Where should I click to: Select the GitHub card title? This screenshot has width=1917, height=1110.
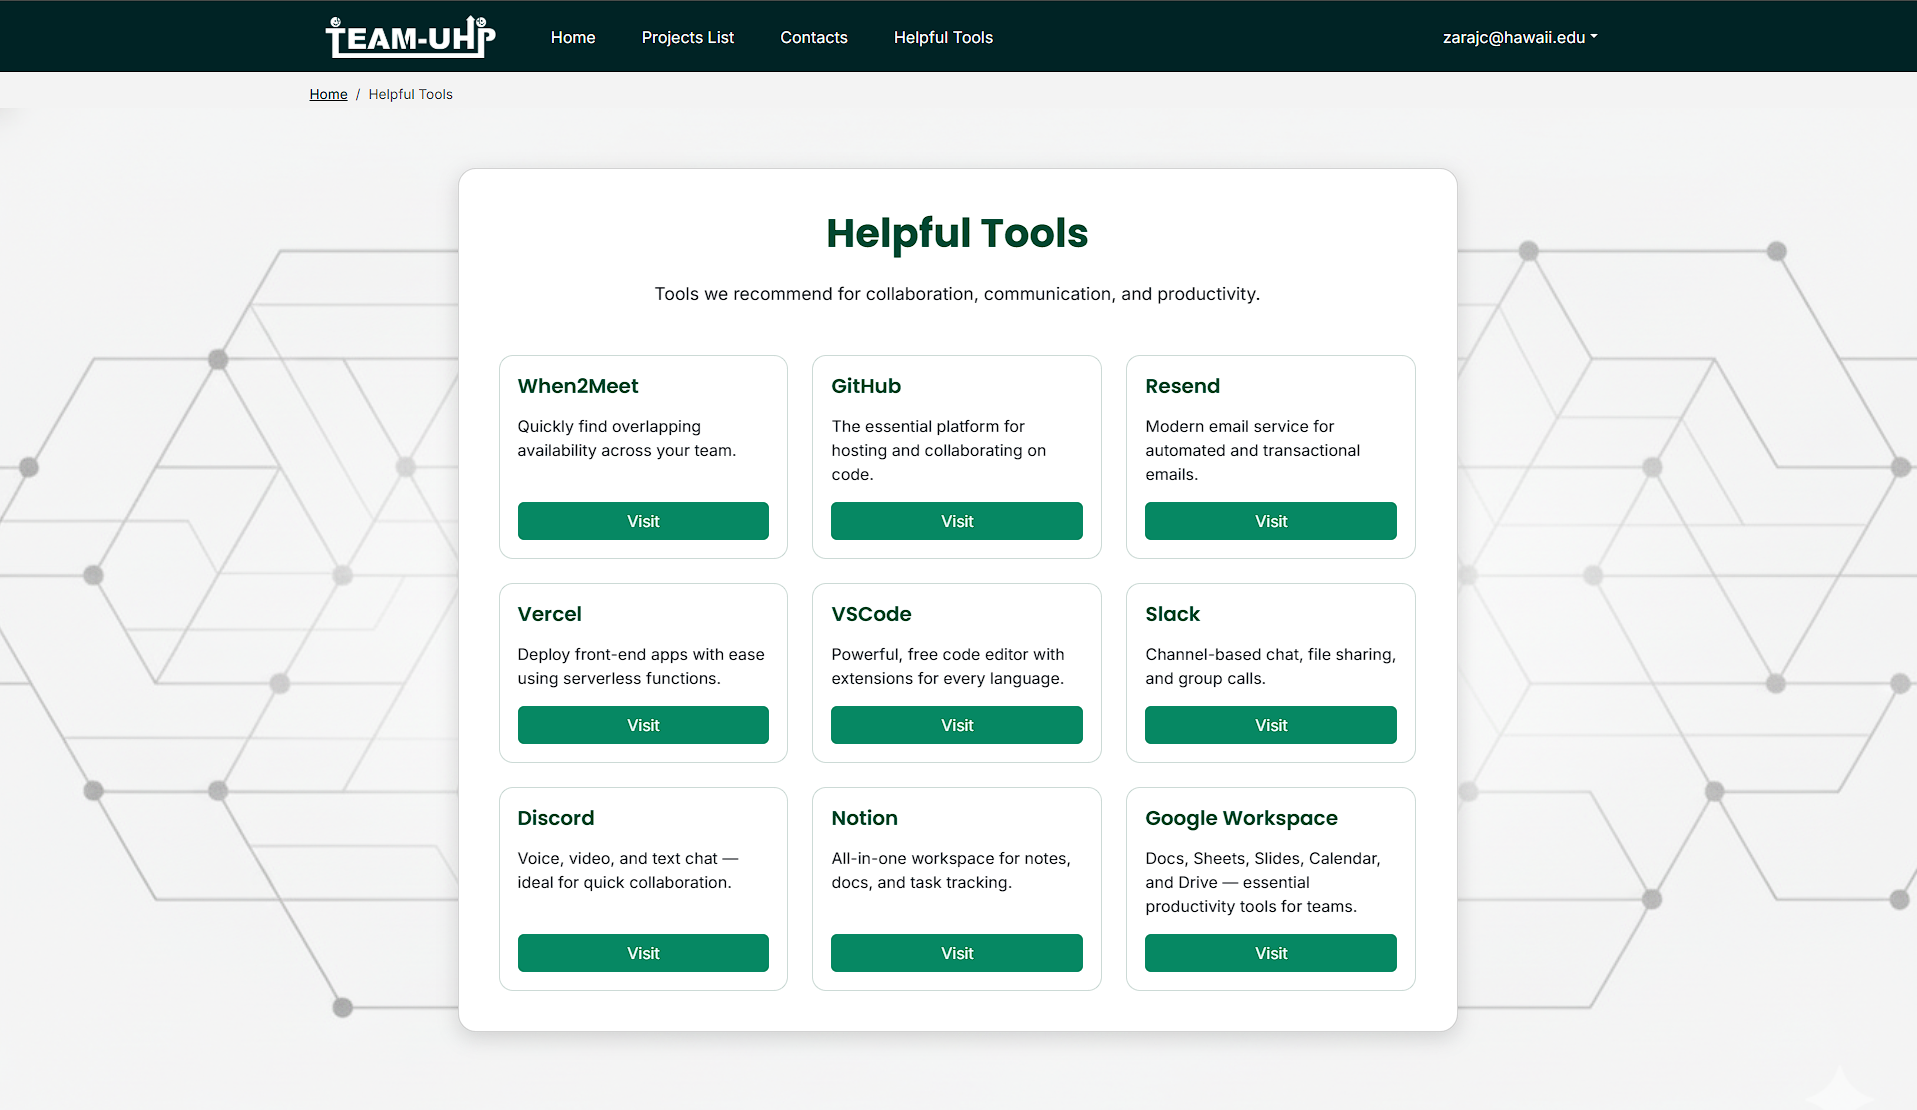(x=865, y=386)
